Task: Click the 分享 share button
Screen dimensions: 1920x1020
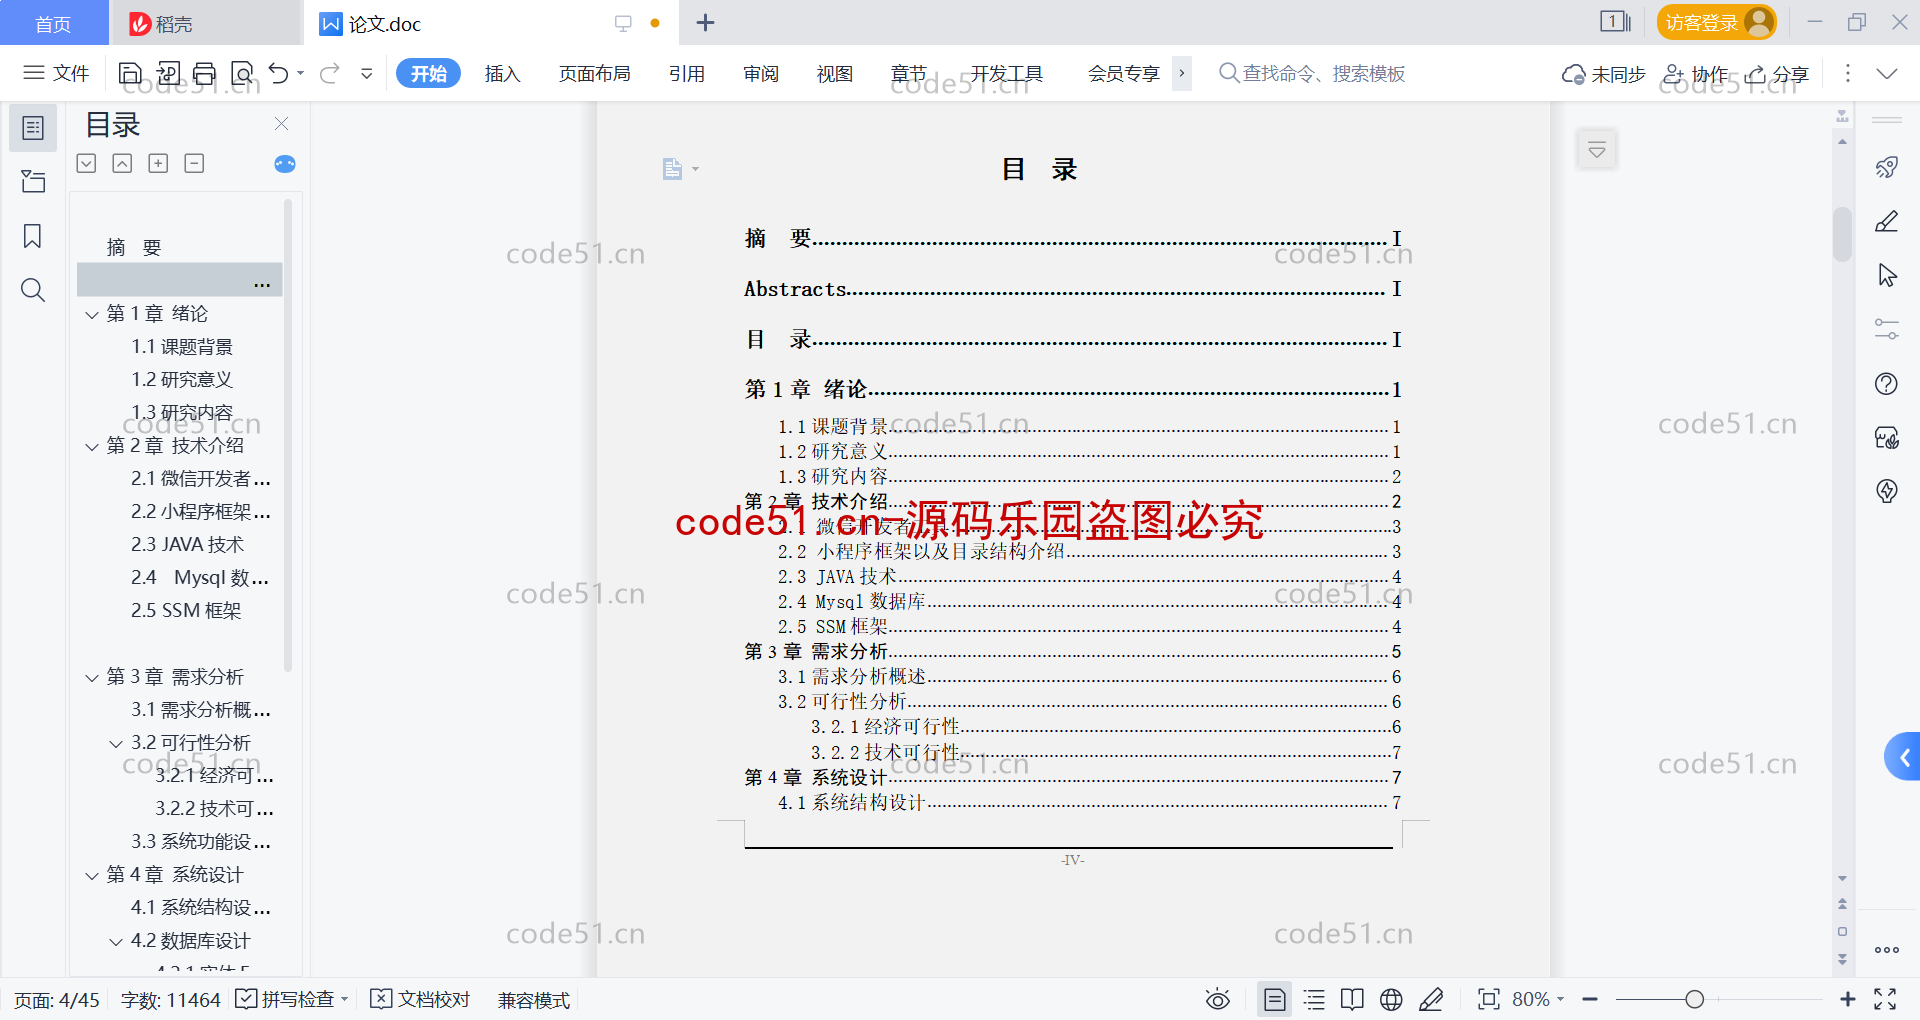Action: 1777,74
